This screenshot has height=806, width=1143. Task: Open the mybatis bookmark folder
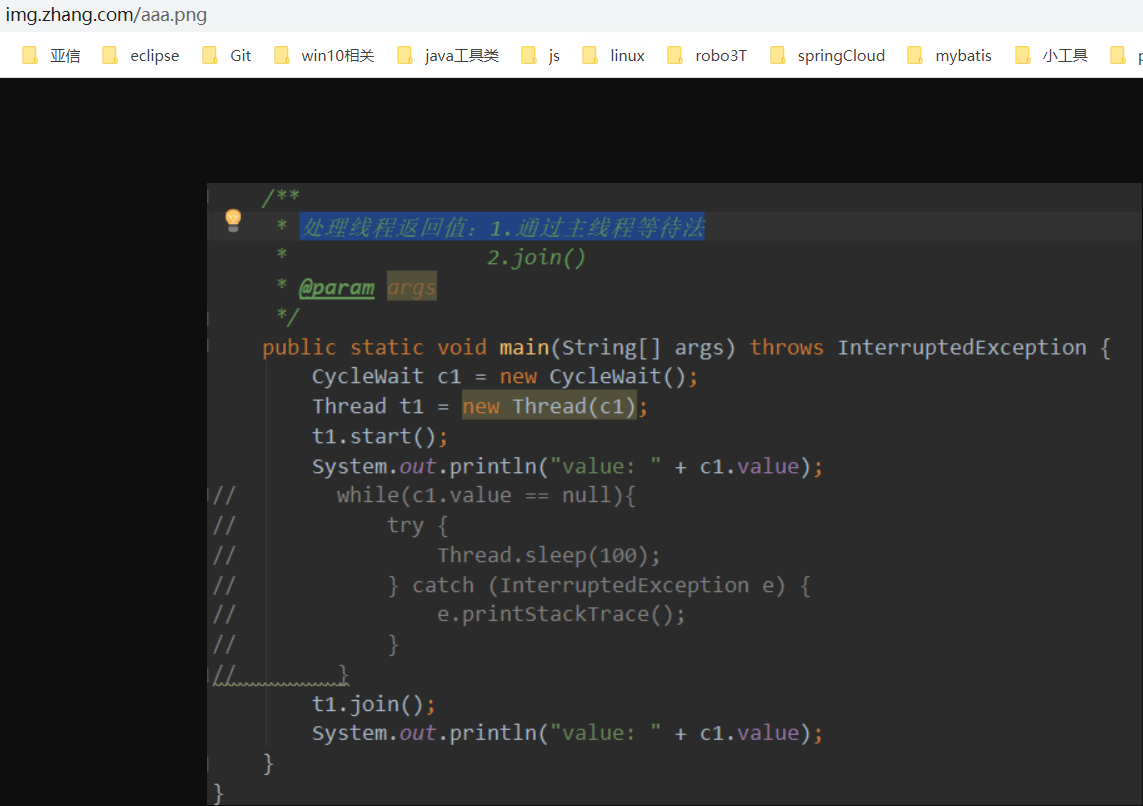(x=950, y=55)
